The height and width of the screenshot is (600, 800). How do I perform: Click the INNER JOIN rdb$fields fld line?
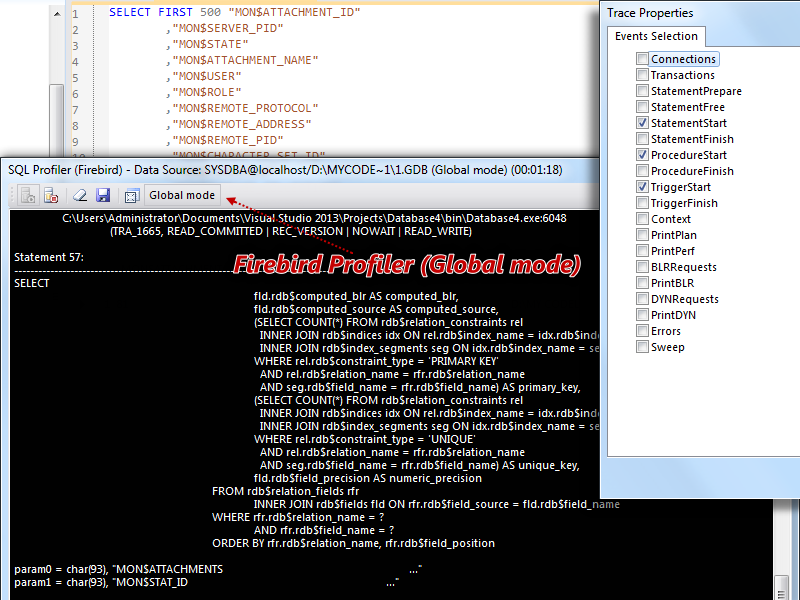tap(437, 505)
